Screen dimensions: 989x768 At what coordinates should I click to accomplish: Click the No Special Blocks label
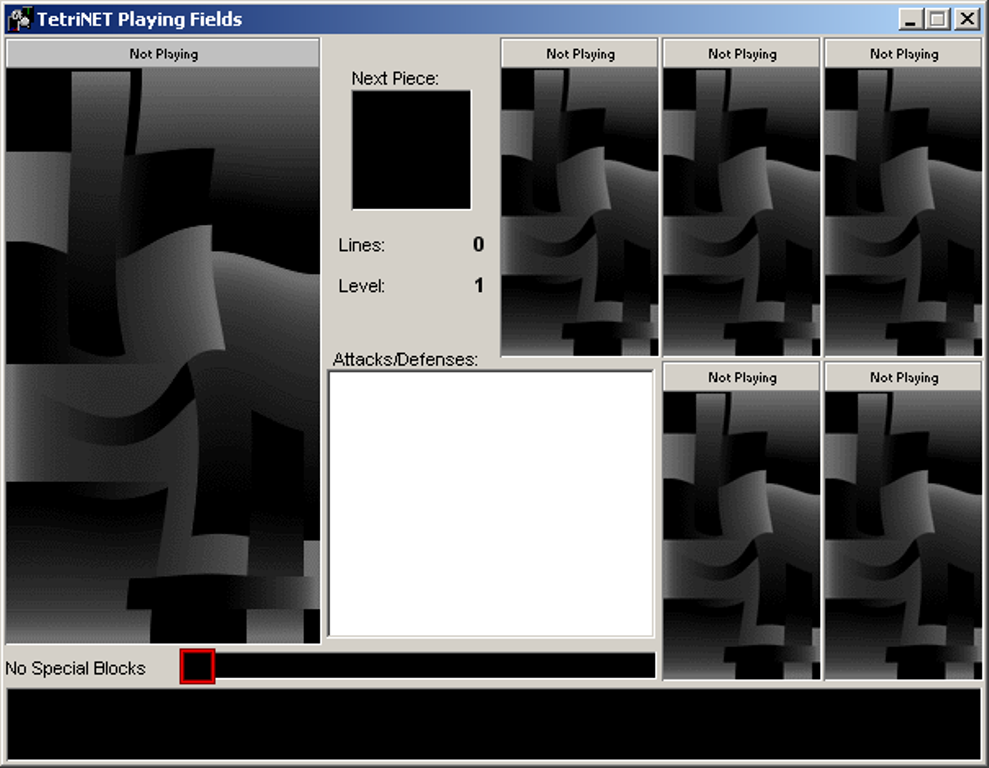(x=76, y=668)
